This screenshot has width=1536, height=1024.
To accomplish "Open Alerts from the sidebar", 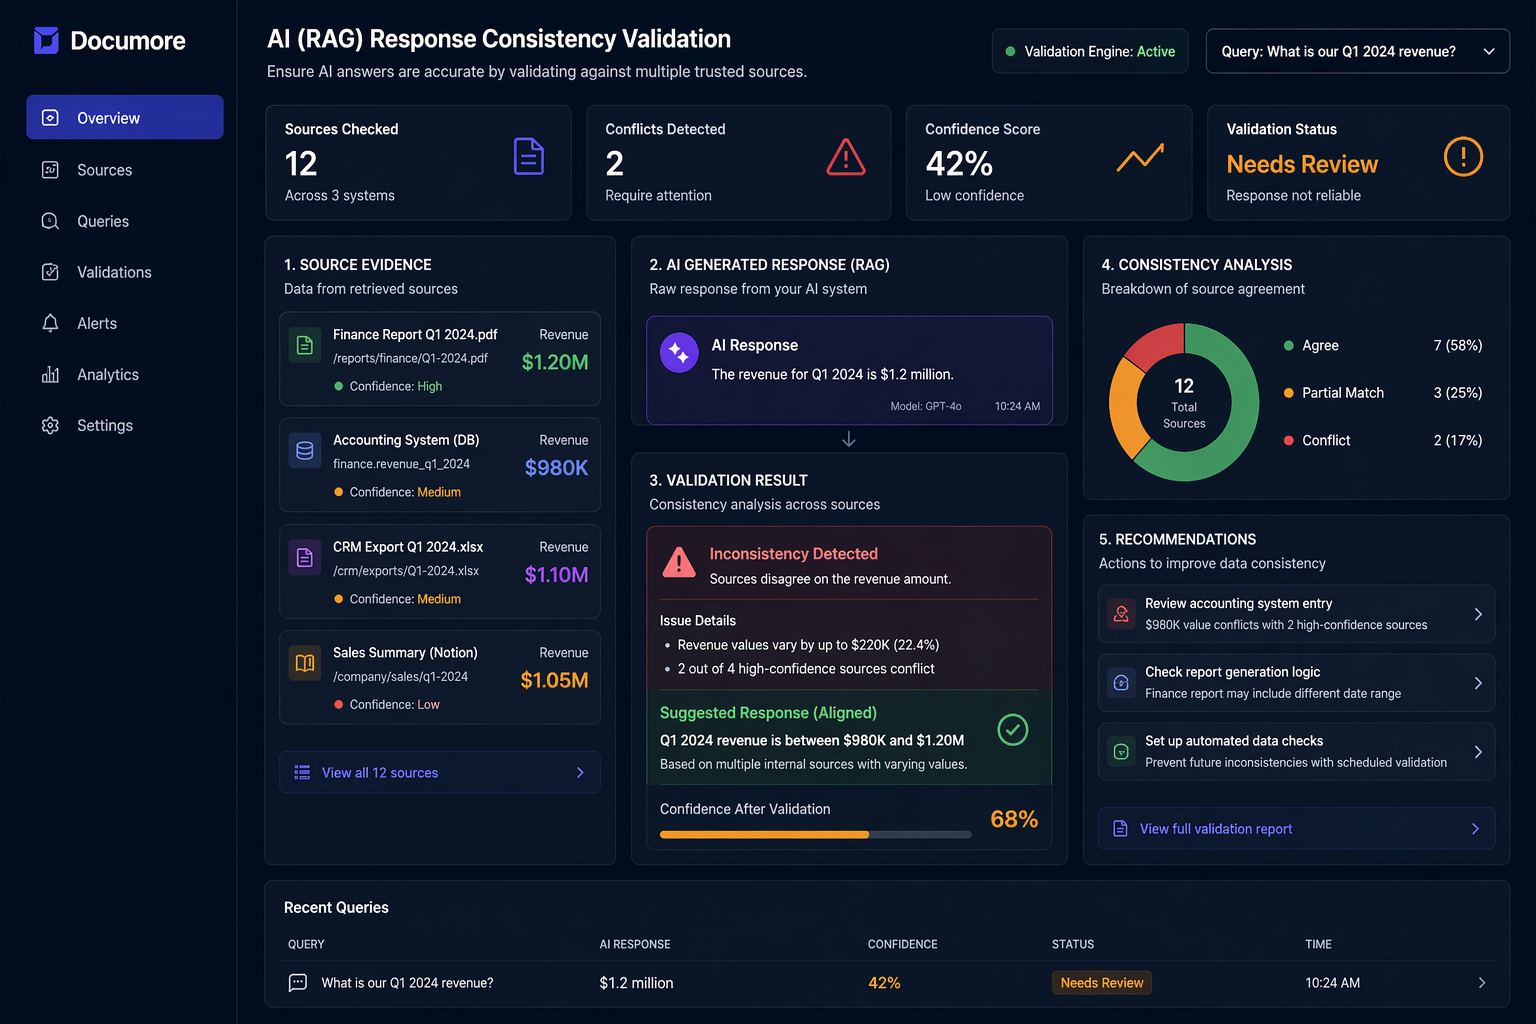I will [x=125, y=323].
